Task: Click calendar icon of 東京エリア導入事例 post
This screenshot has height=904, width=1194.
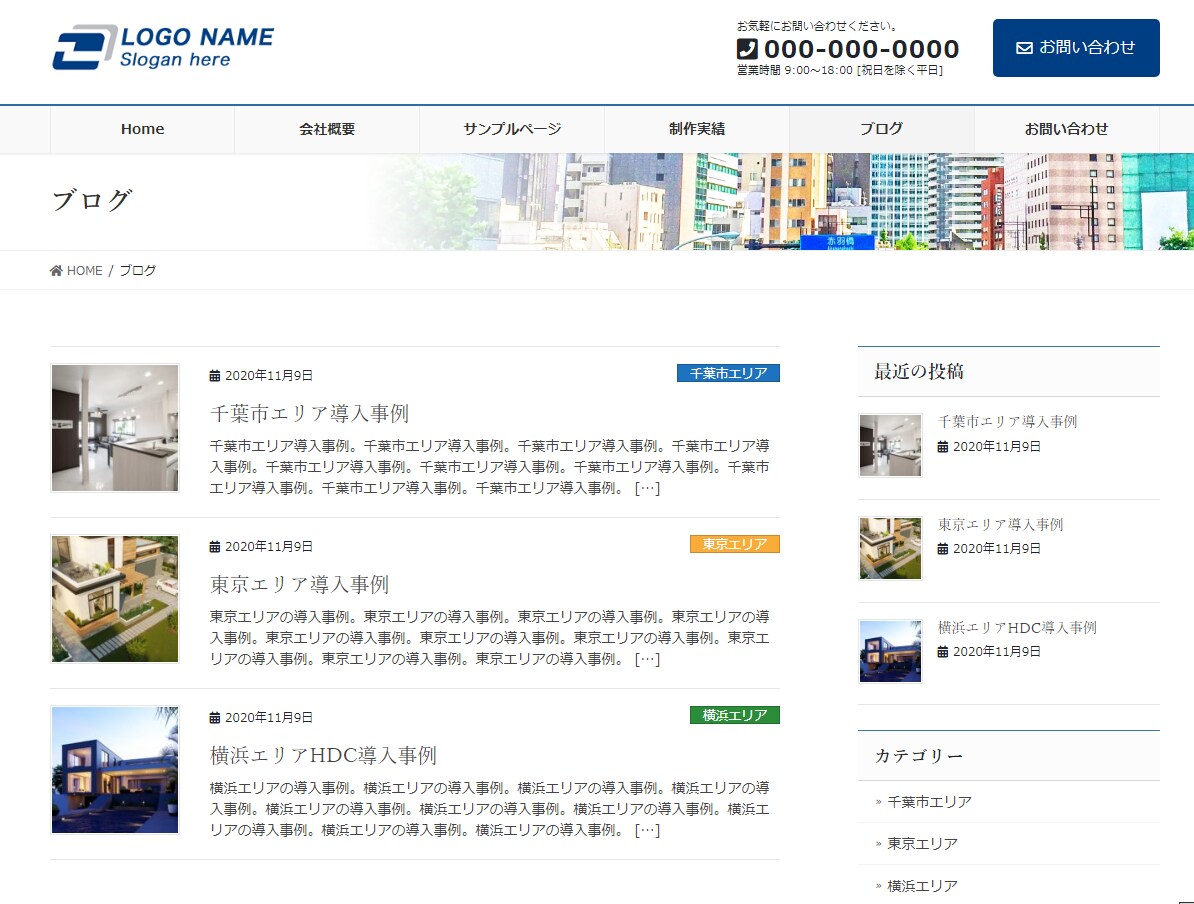Action: point(215,547)
